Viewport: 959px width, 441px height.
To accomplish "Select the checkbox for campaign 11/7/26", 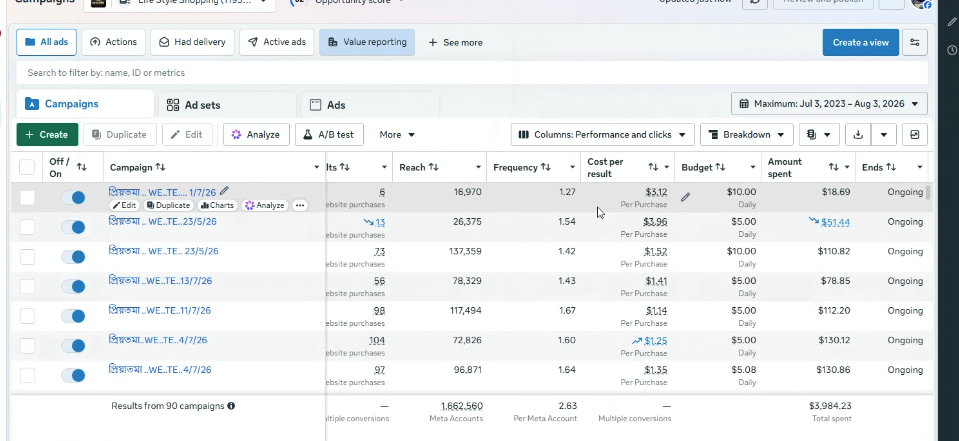I will pos(27,316).
